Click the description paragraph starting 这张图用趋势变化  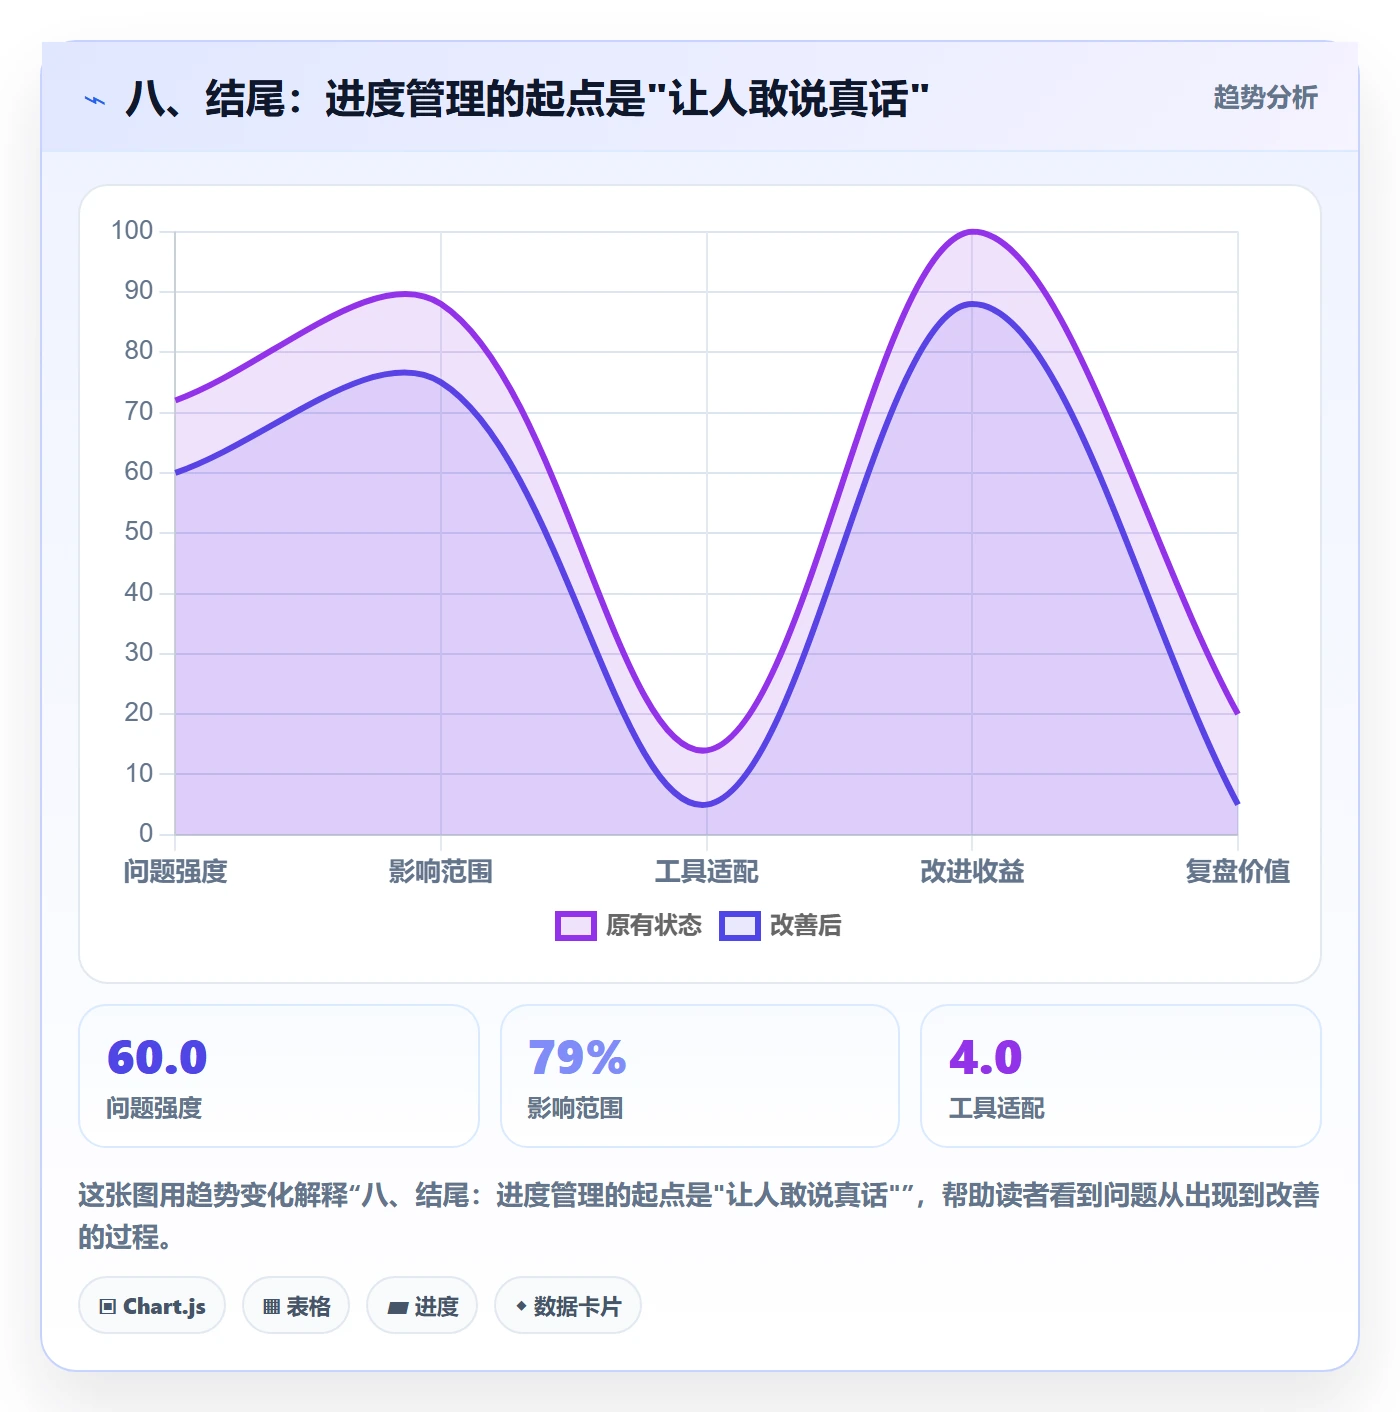tap(699, 1215)
